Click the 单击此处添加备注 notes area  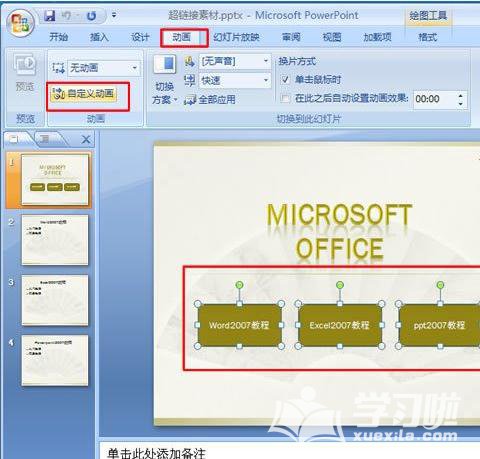point(290,451)
